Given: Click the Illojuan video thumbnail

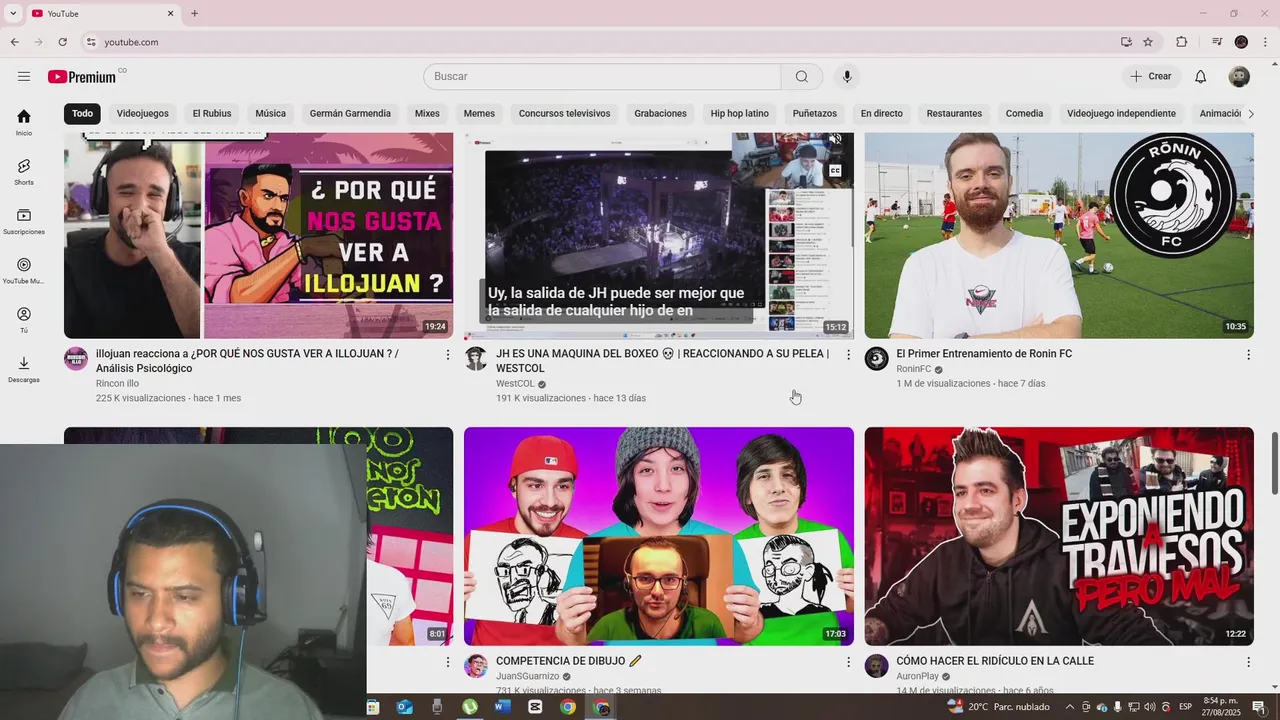Looking at the screenshot, I should click(259, 236).
